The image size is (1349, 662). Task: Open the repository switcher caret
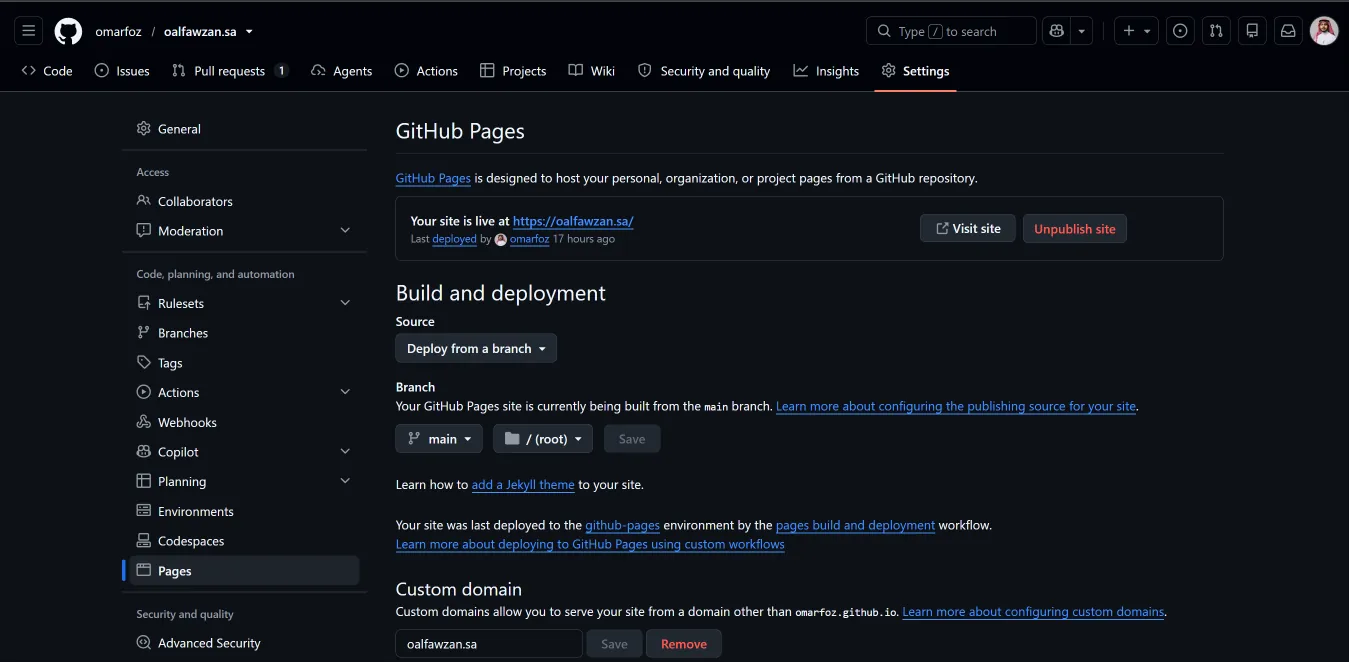(x=249, y=31)
